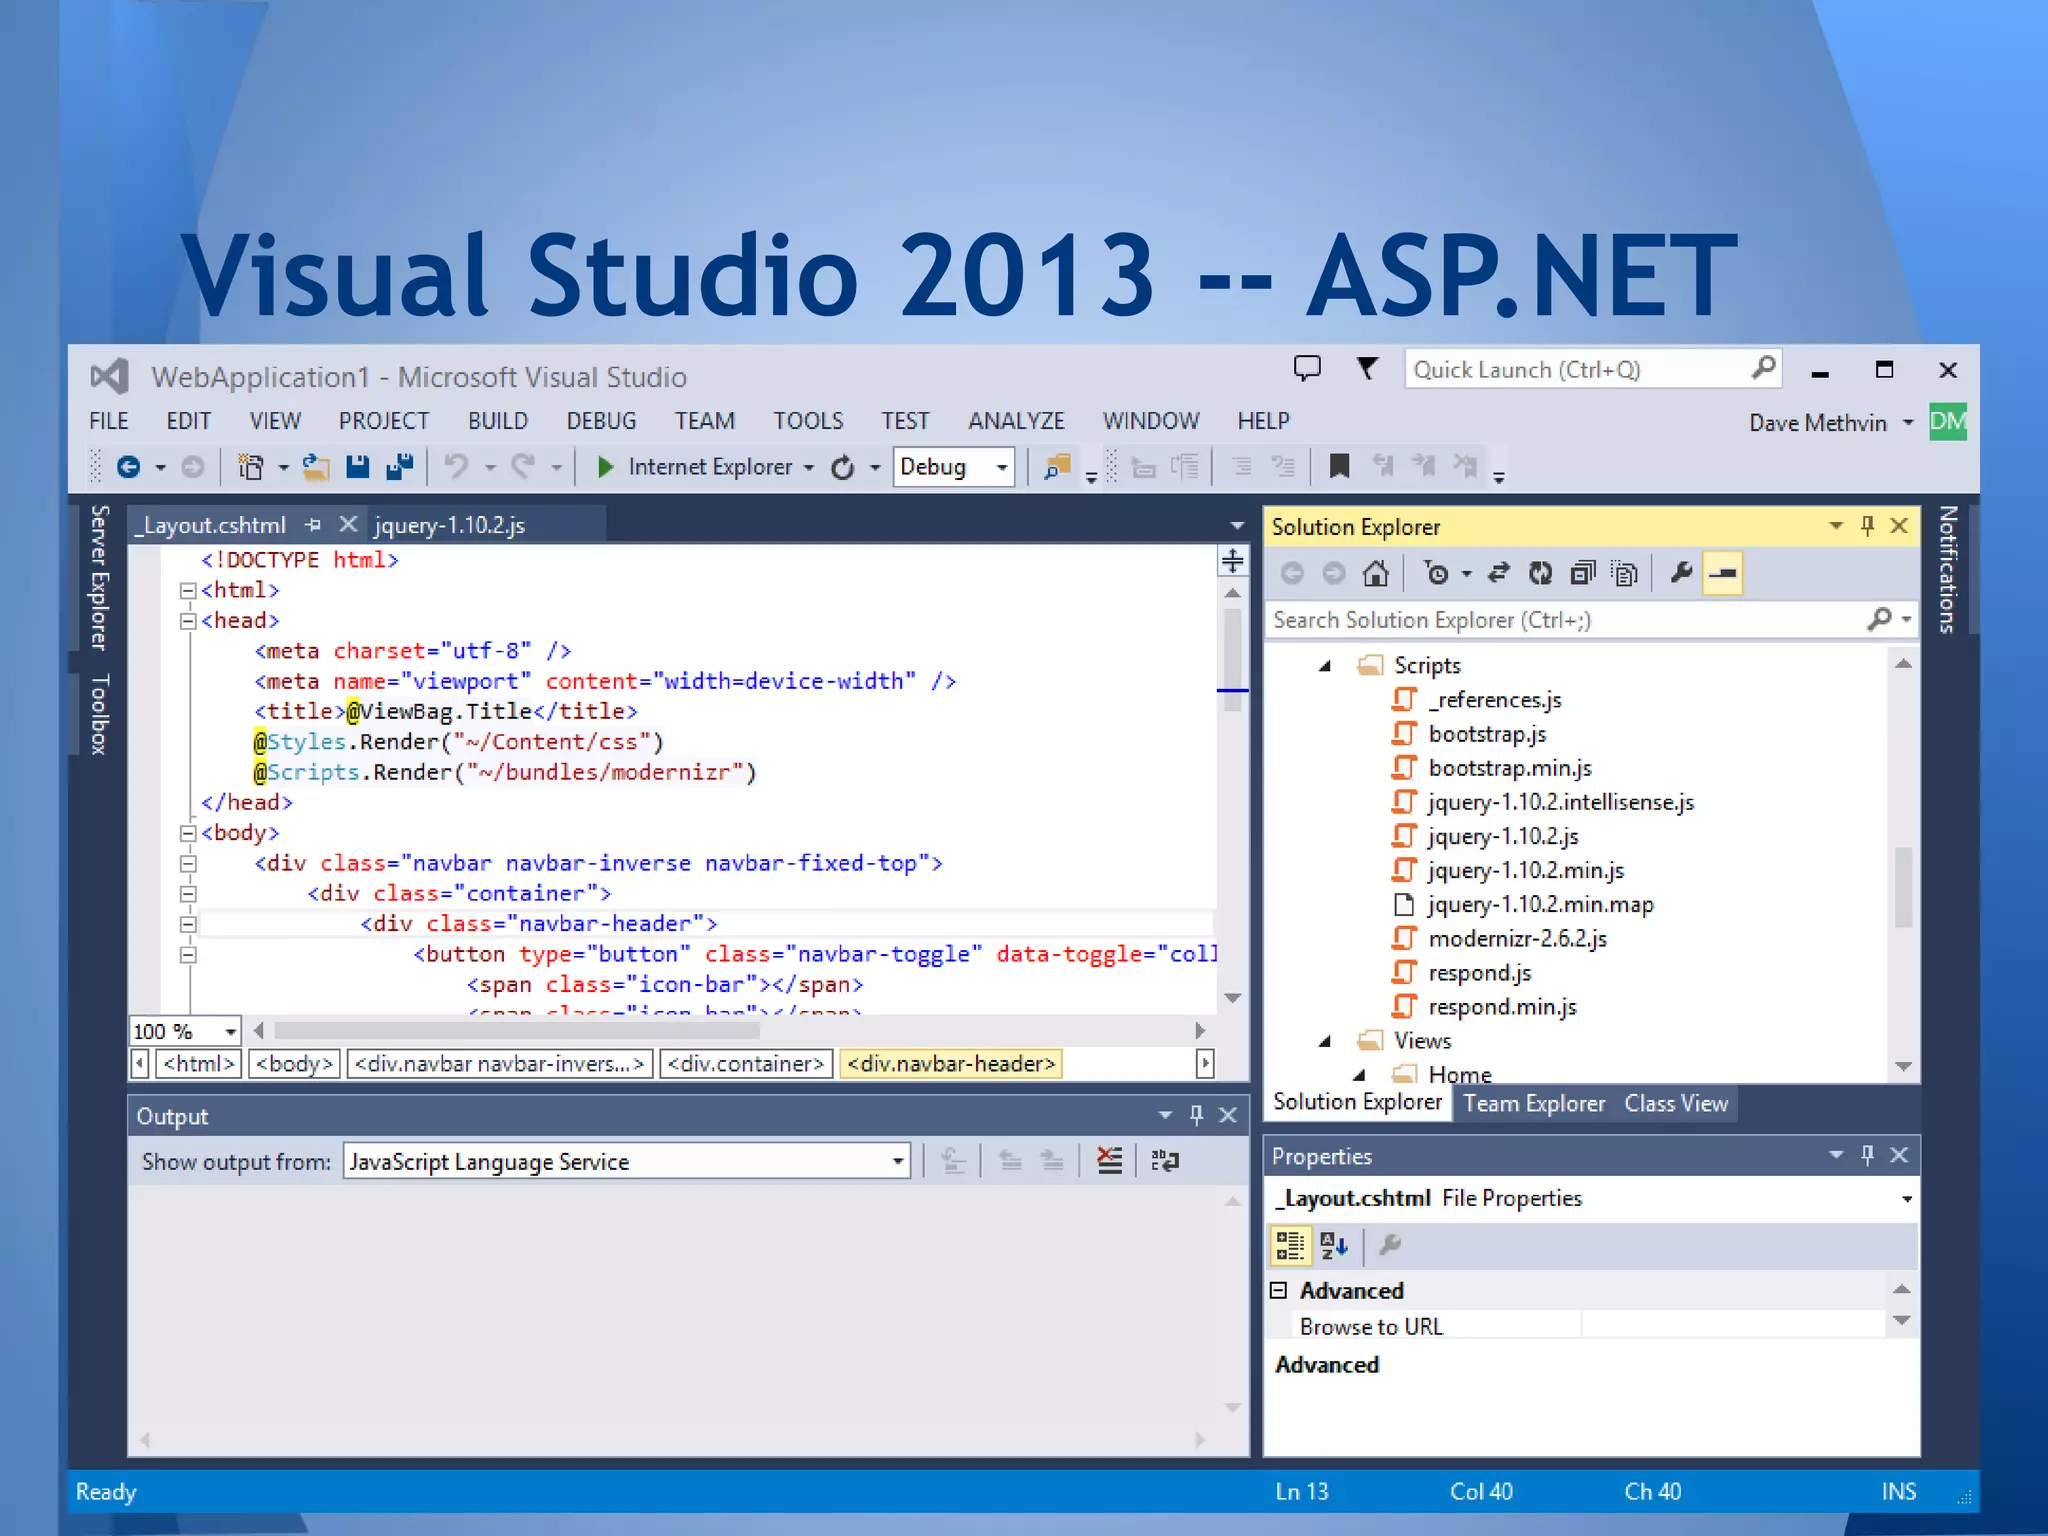Click the Properties wrench icon in Solution Explorer

tap(1681, 573)
